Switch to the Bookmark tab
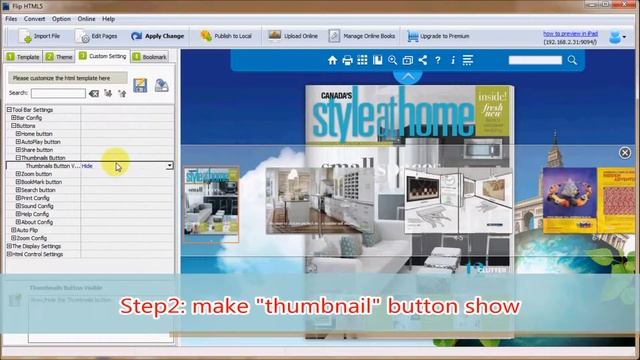The image size is (640, 360). tap(150, 57)
